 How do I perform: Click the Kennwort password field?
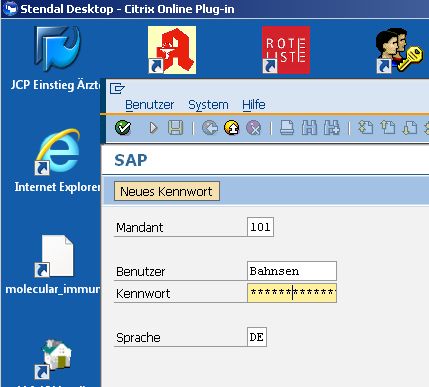292,293
